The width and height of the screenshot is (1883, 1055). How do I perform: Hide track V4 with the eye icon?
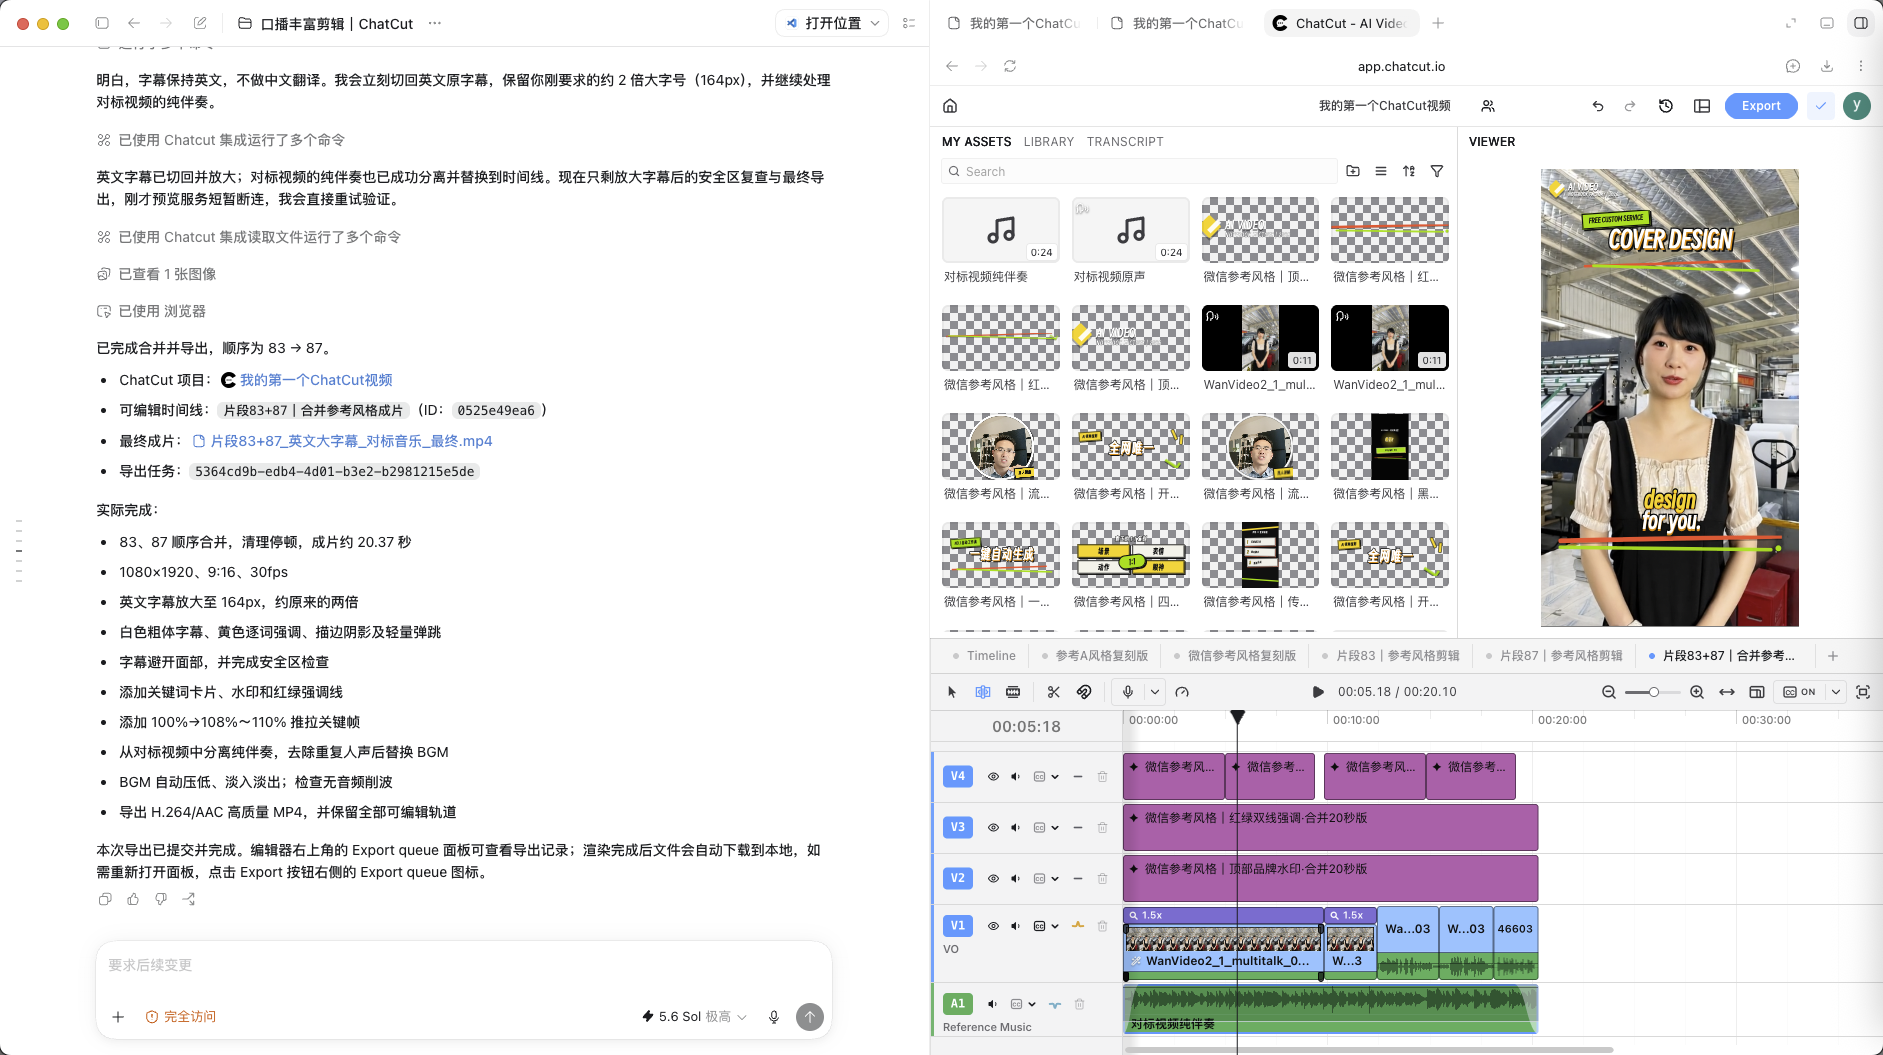click(993, 777)
